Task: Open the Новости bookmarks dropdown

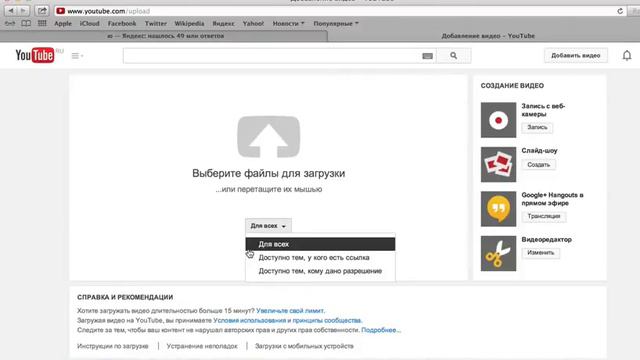Action: (288, 24)
